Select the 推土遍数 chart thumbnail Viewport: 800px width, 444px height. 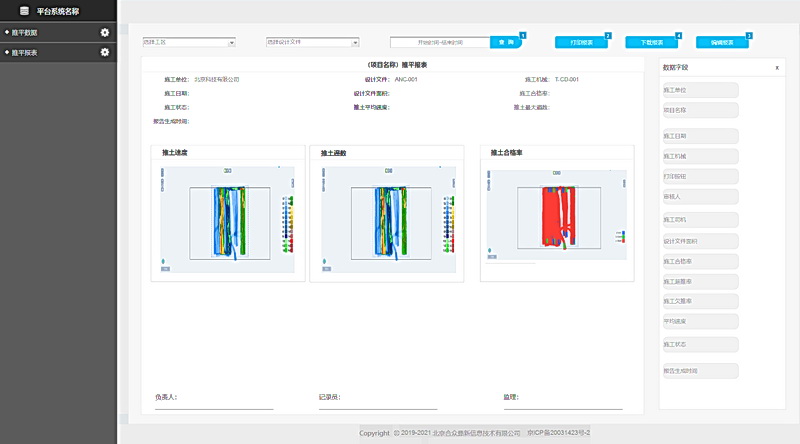387,219
